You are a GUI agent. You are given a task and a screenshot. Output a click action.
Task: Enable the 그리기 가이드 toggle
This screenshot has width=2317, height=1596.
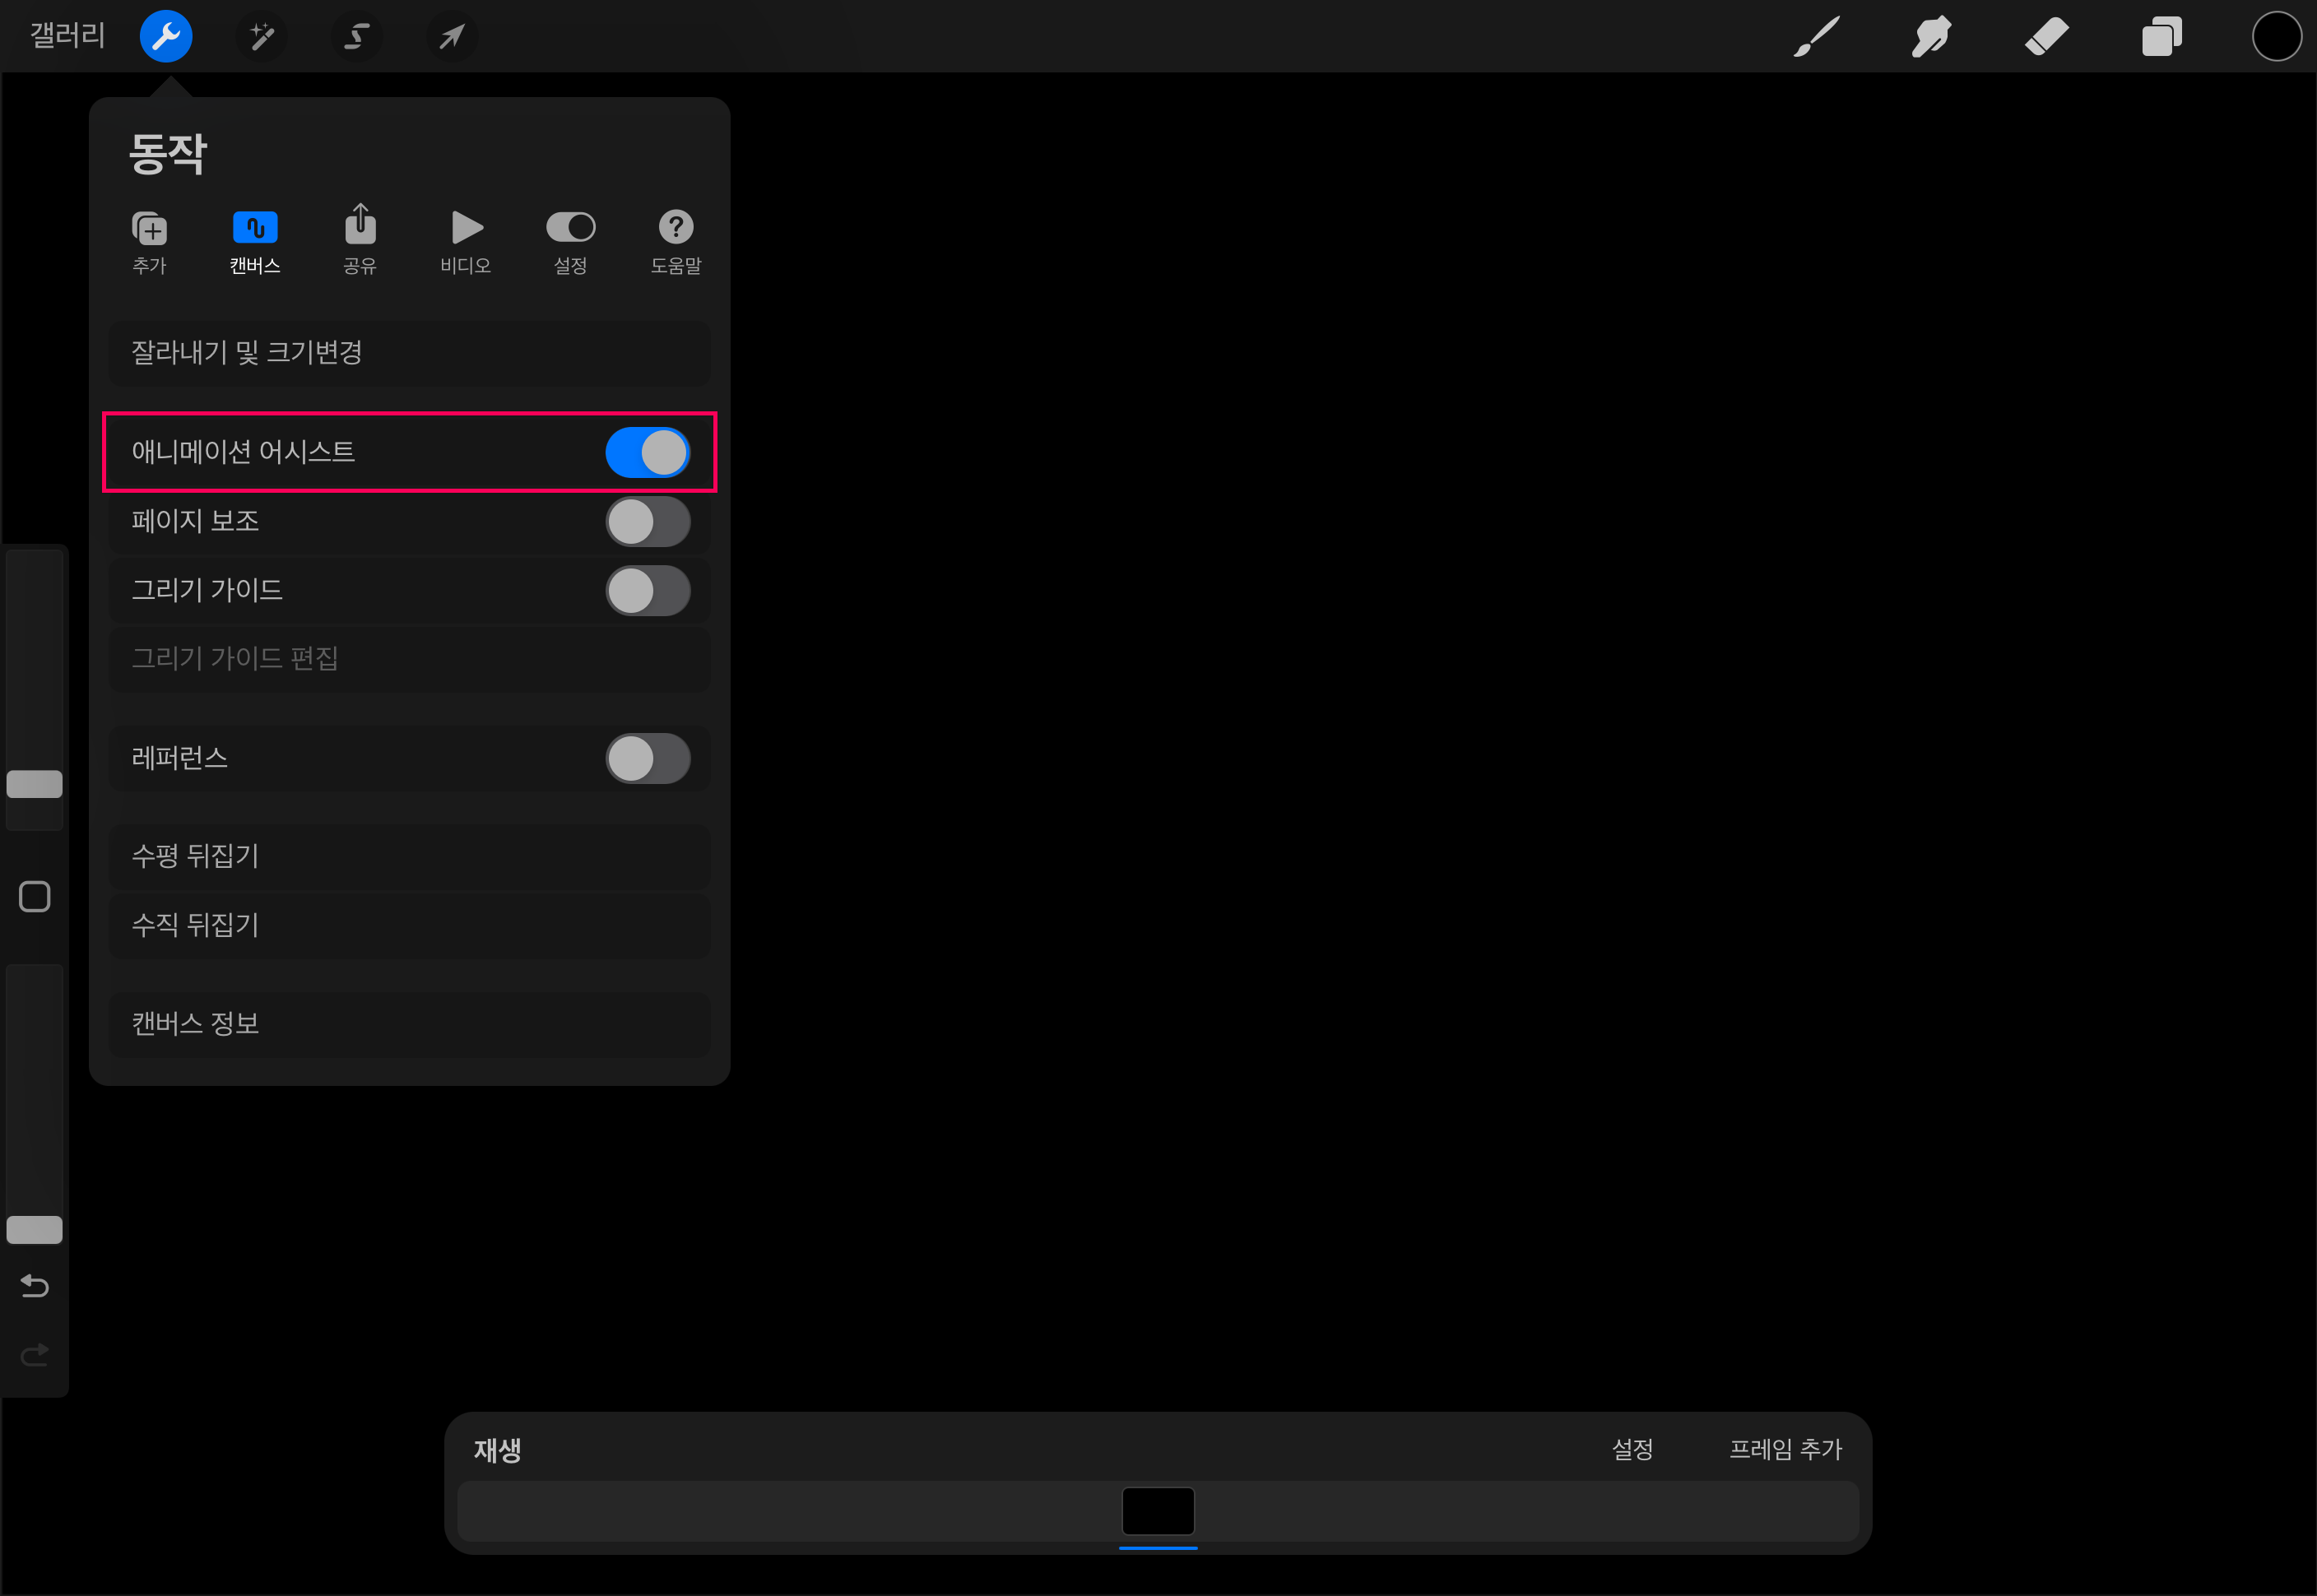click(647, 591)
